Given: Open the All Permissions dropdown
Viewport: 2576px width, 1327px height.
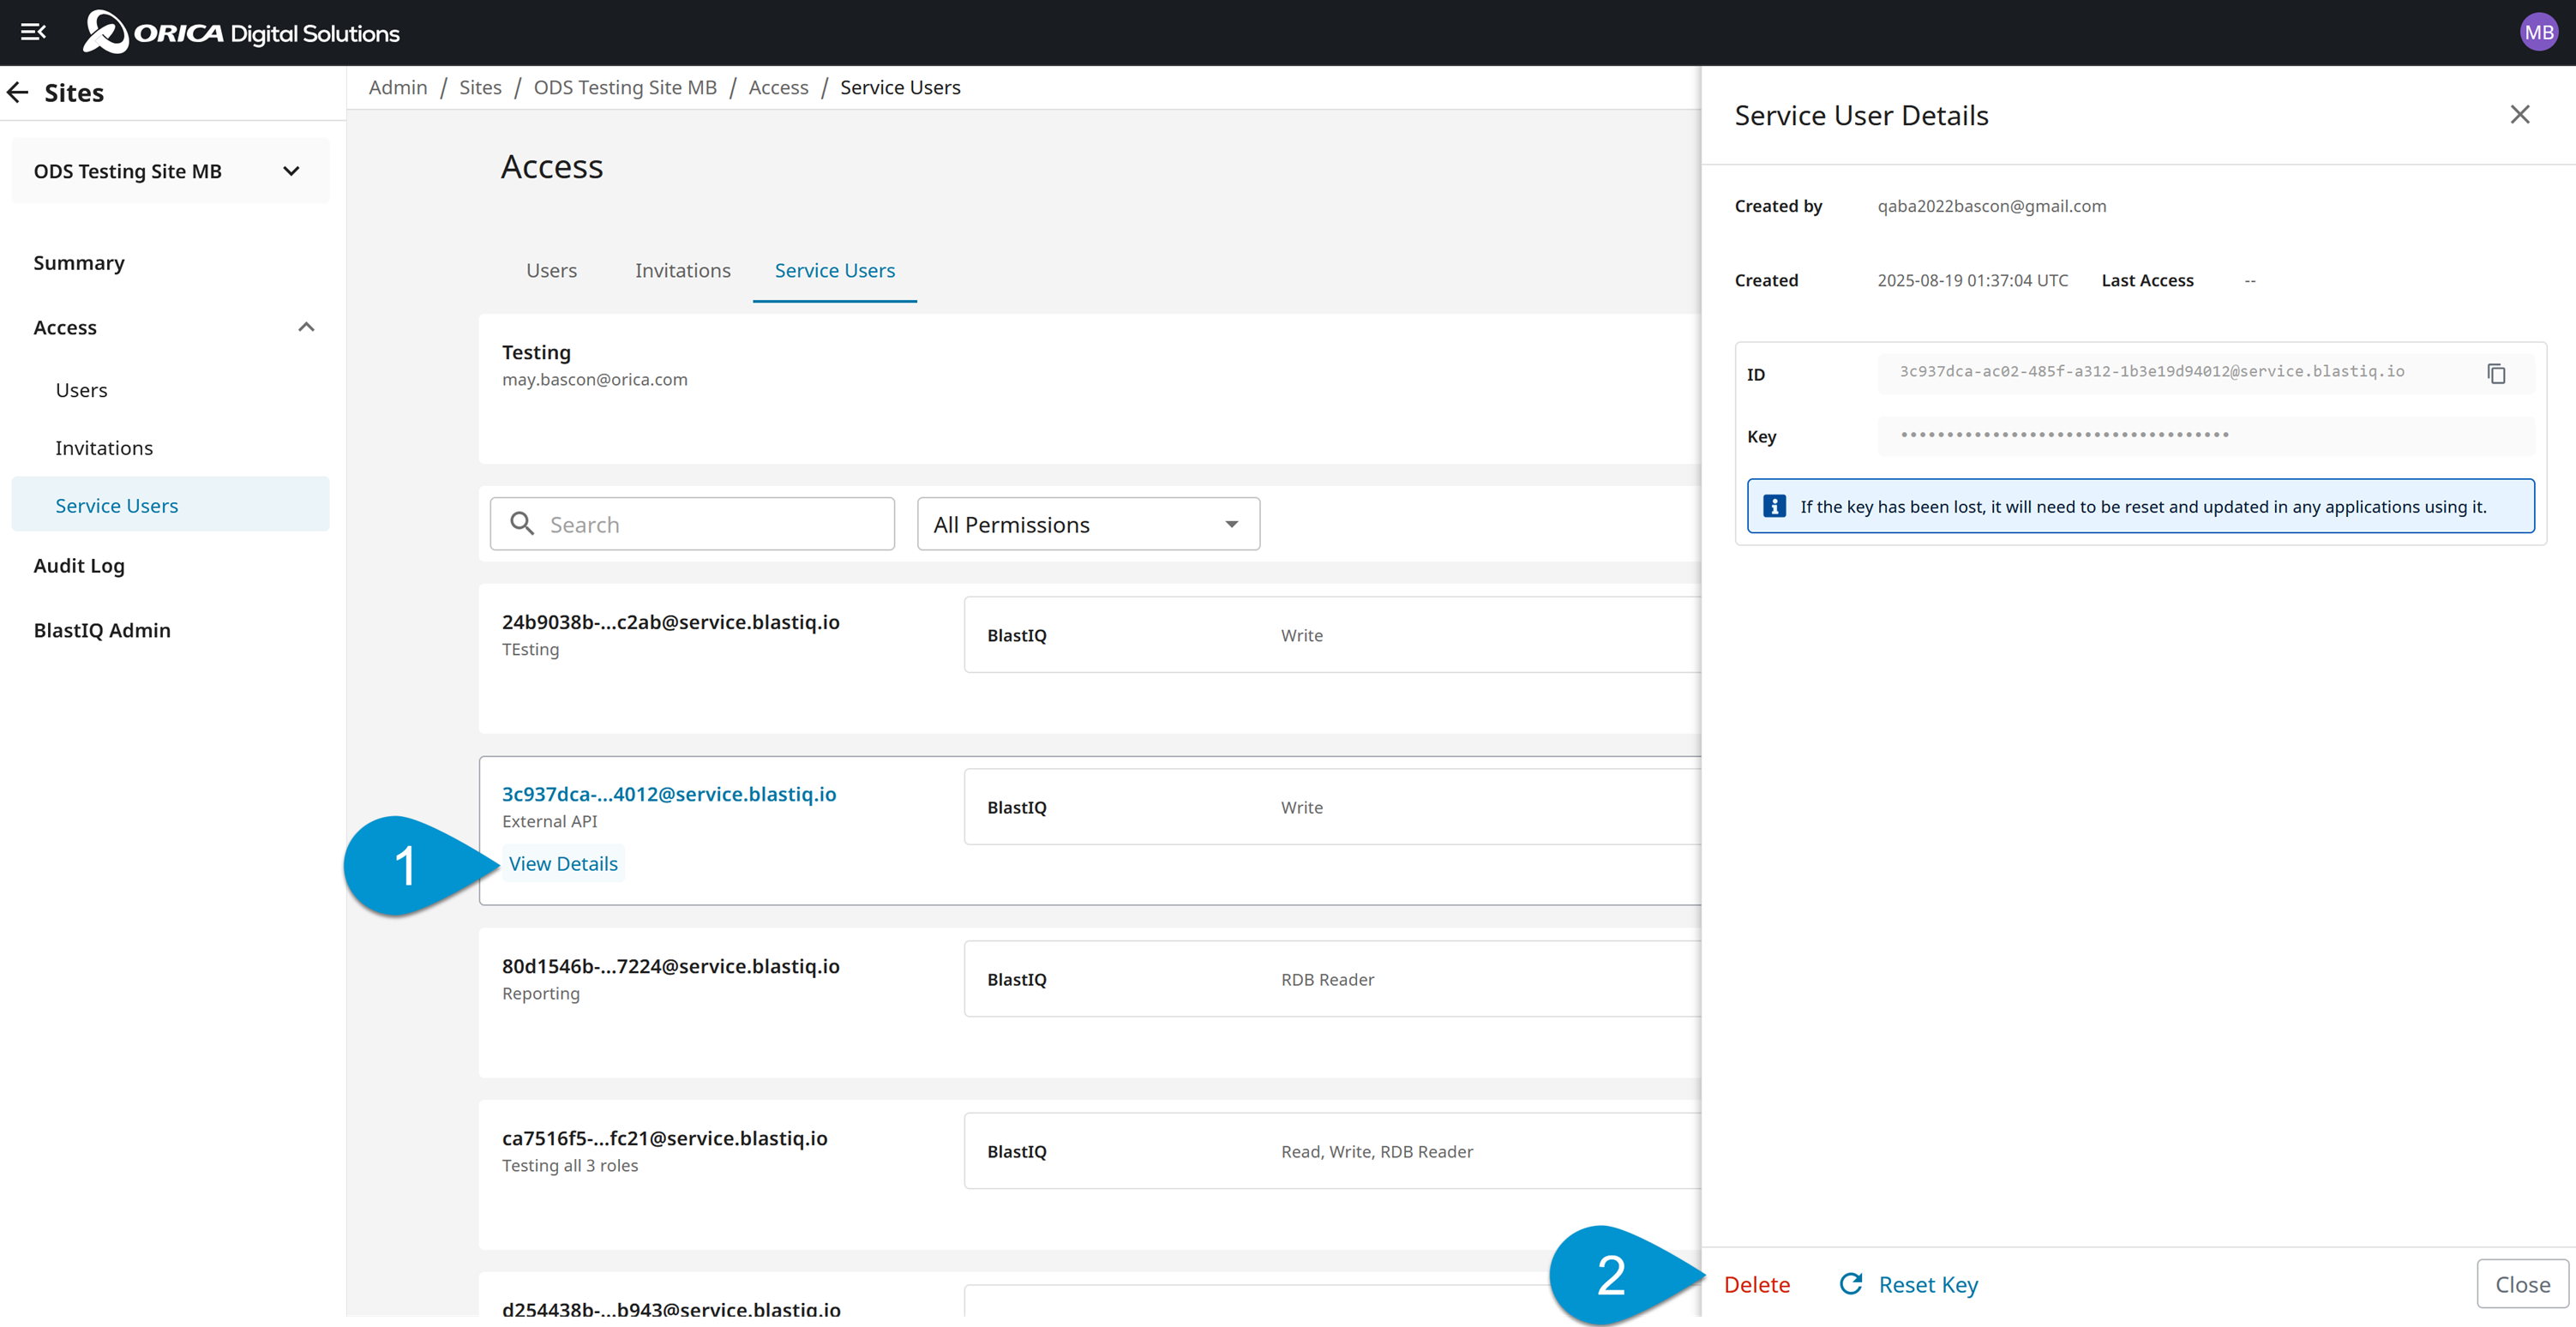Looking at the screenshot, I should pos(1088,524).
